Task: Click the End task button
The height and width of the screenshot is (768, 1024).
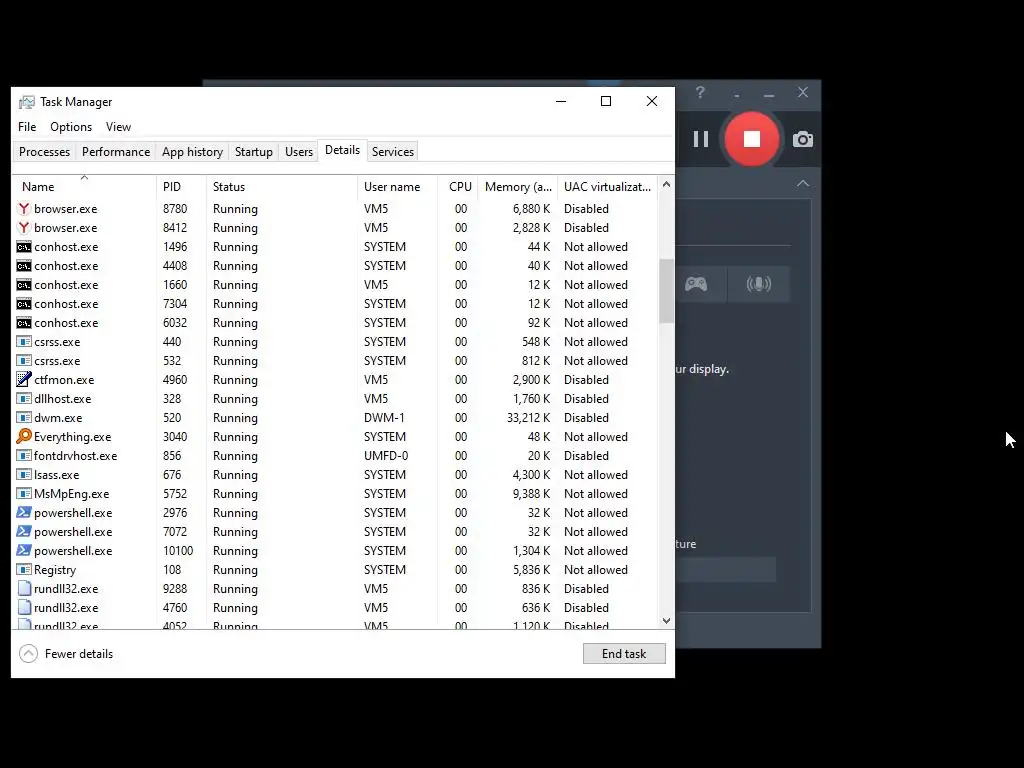Action: (x=624, y=654)
